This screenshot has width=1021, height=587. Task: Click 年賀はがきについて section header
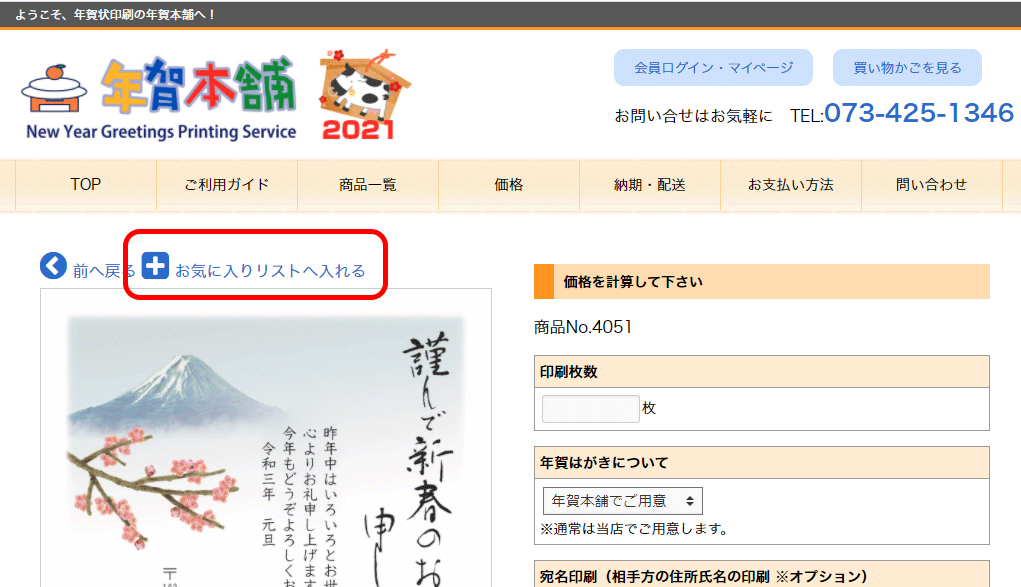click(x=761, y=463)
